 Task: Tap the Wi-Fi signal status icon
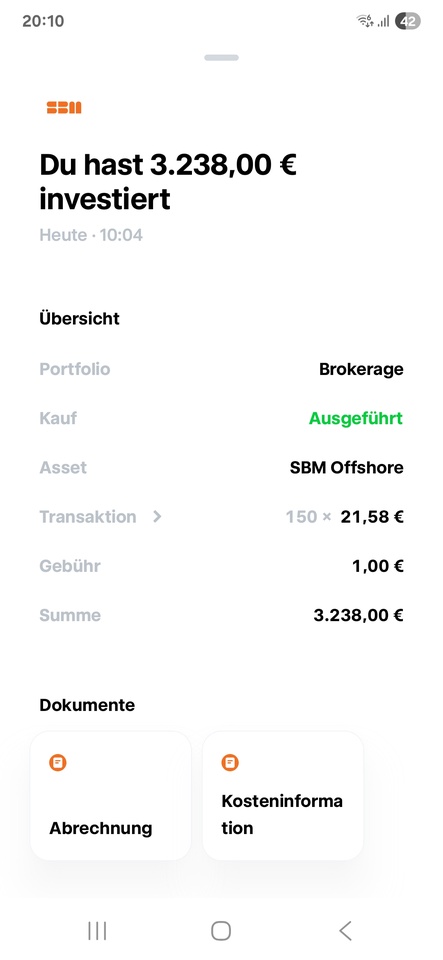click(x=365, y=21)
